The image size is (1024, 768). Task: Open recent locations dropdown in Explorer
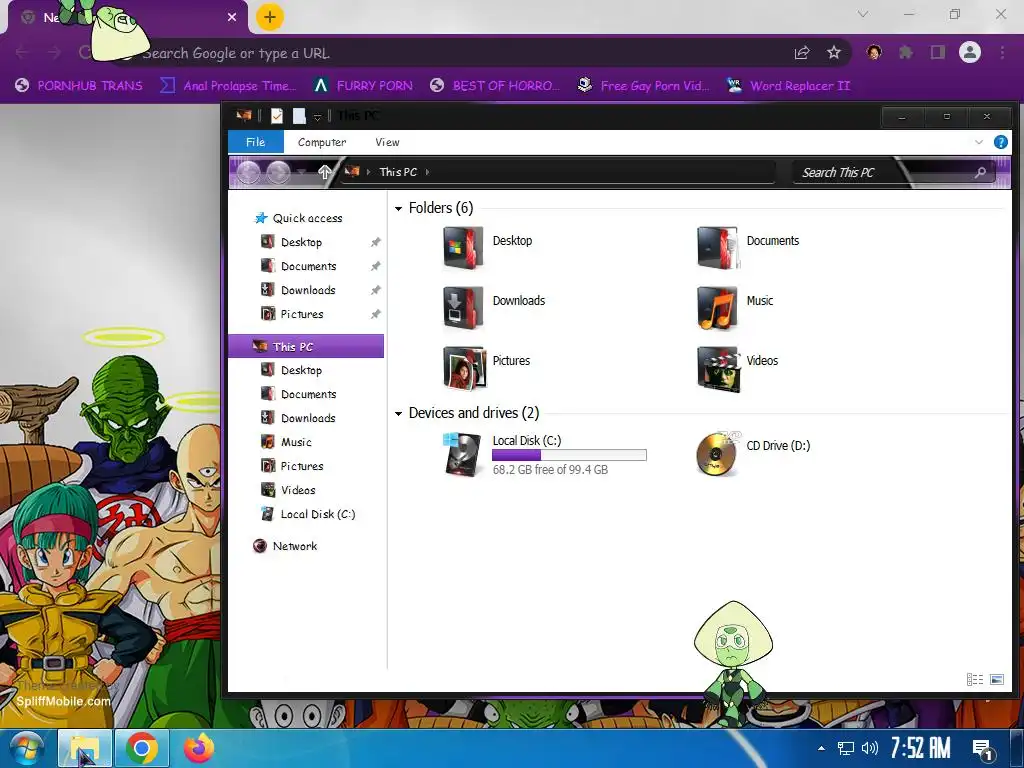point(301,172)
